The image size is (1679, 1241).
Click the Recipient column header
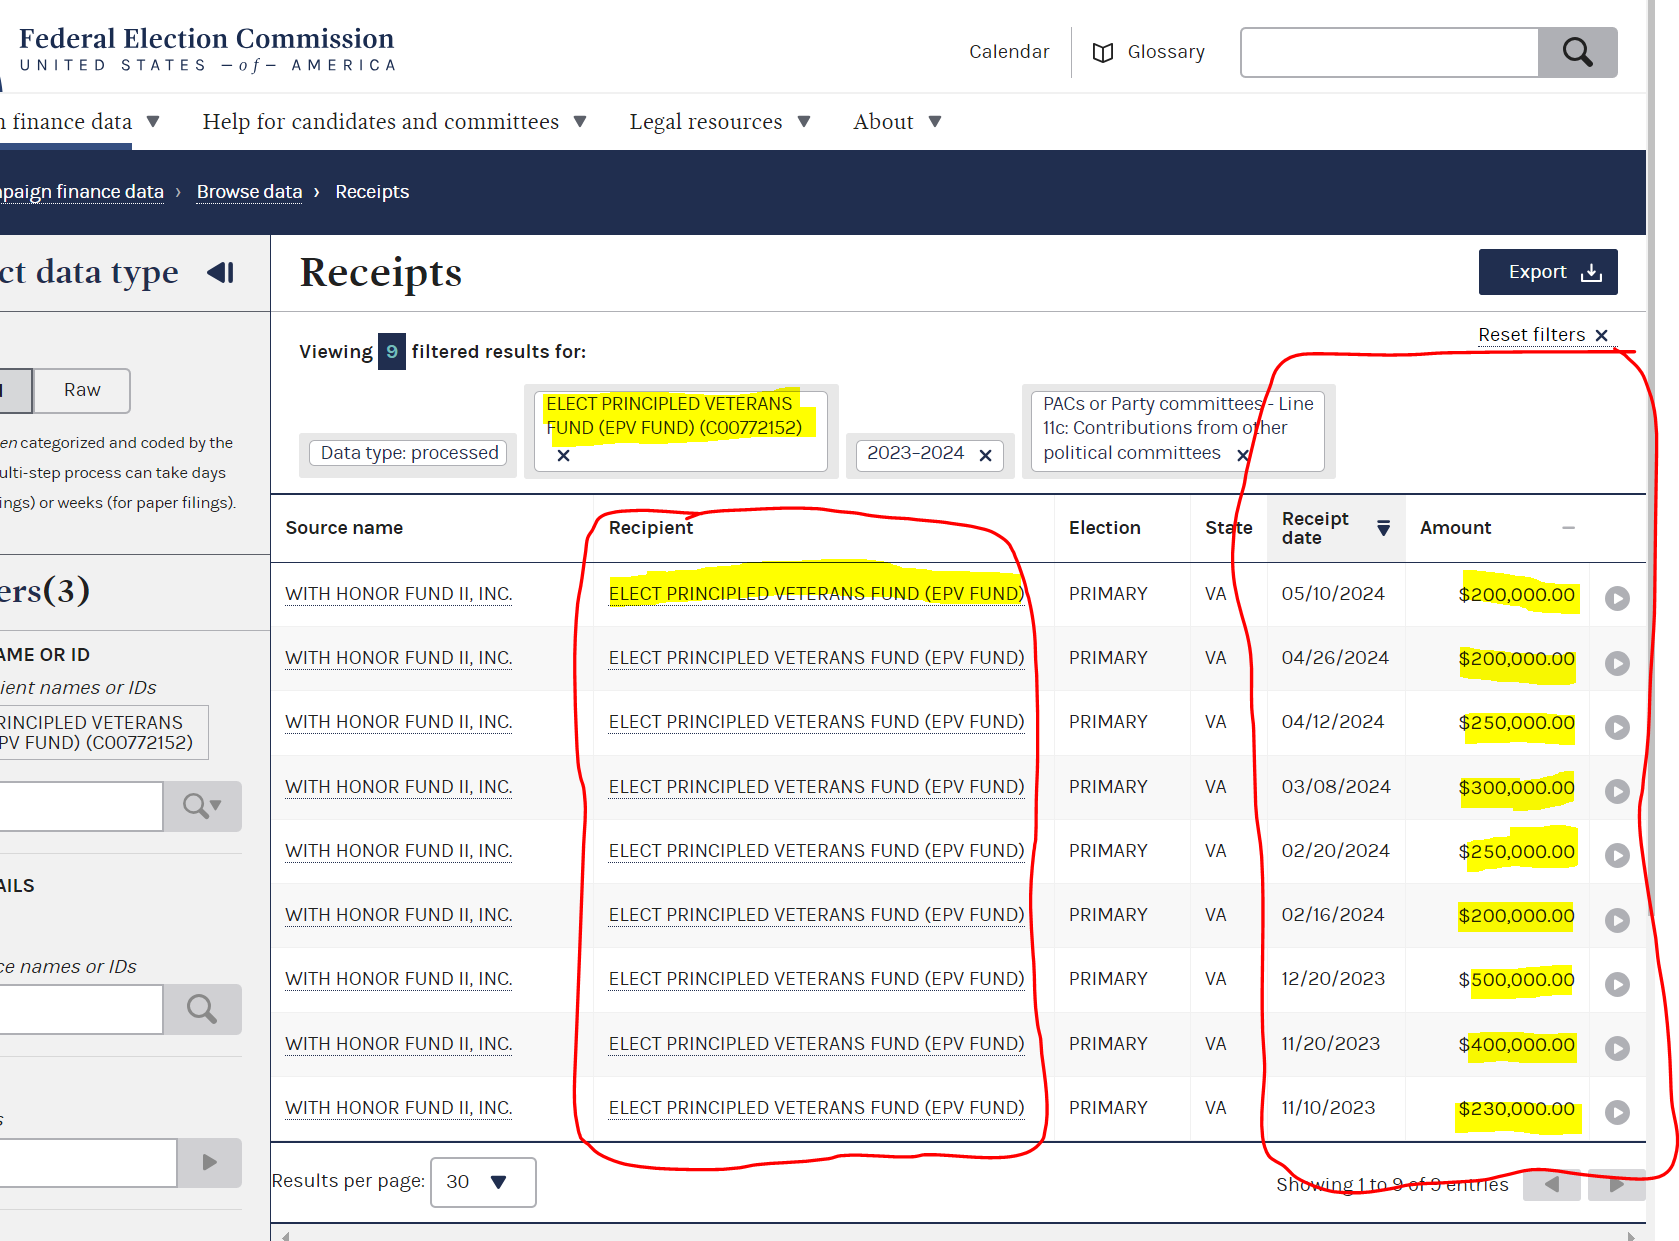(x=651, y=528)
